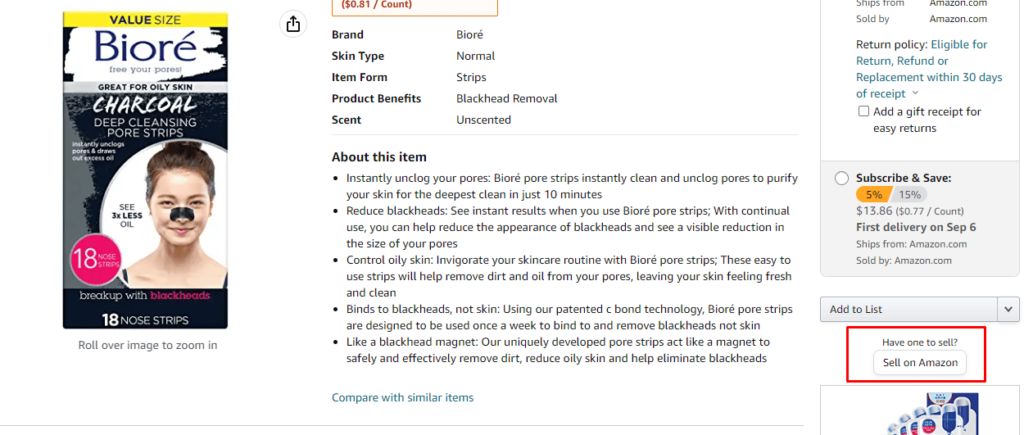Open the Add to List dropdown arrow

tap(1008, 309)
